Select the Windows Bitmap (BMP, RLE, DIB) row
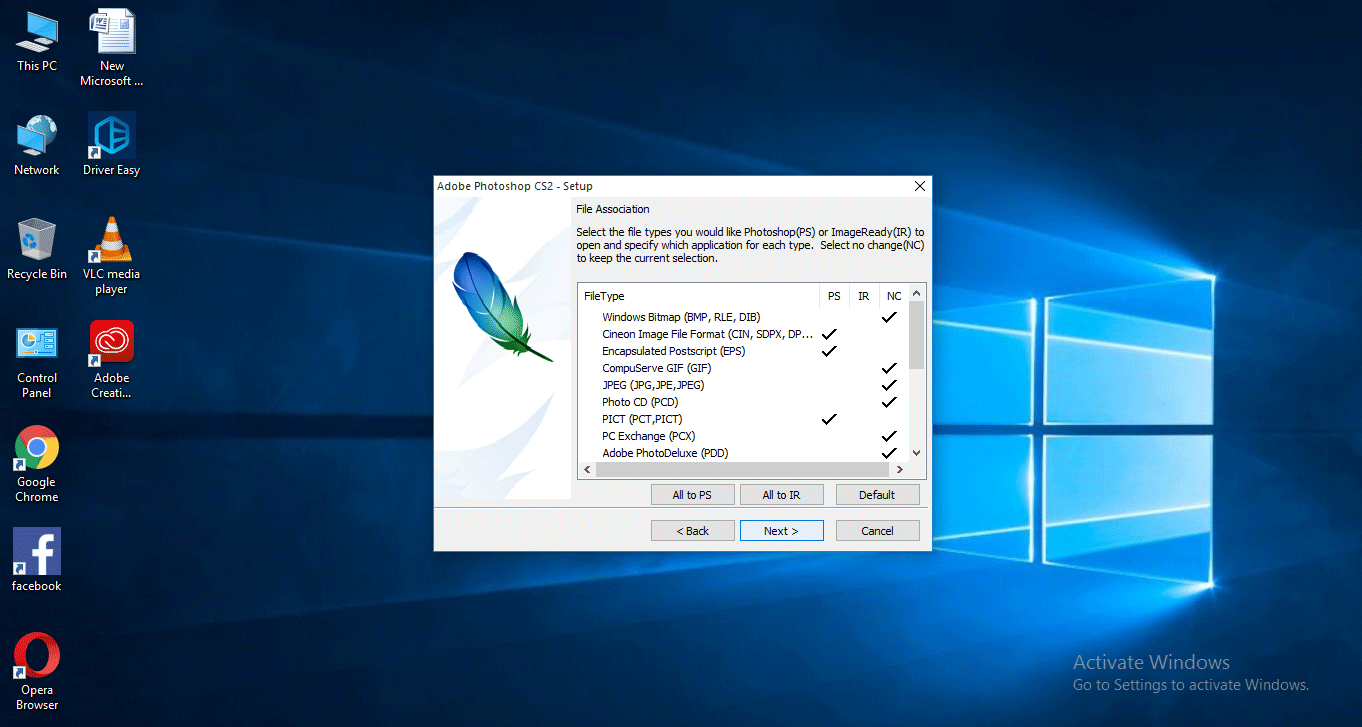Image resolution: width=1362 pixels, height=727 pixels. pos(743,317)
